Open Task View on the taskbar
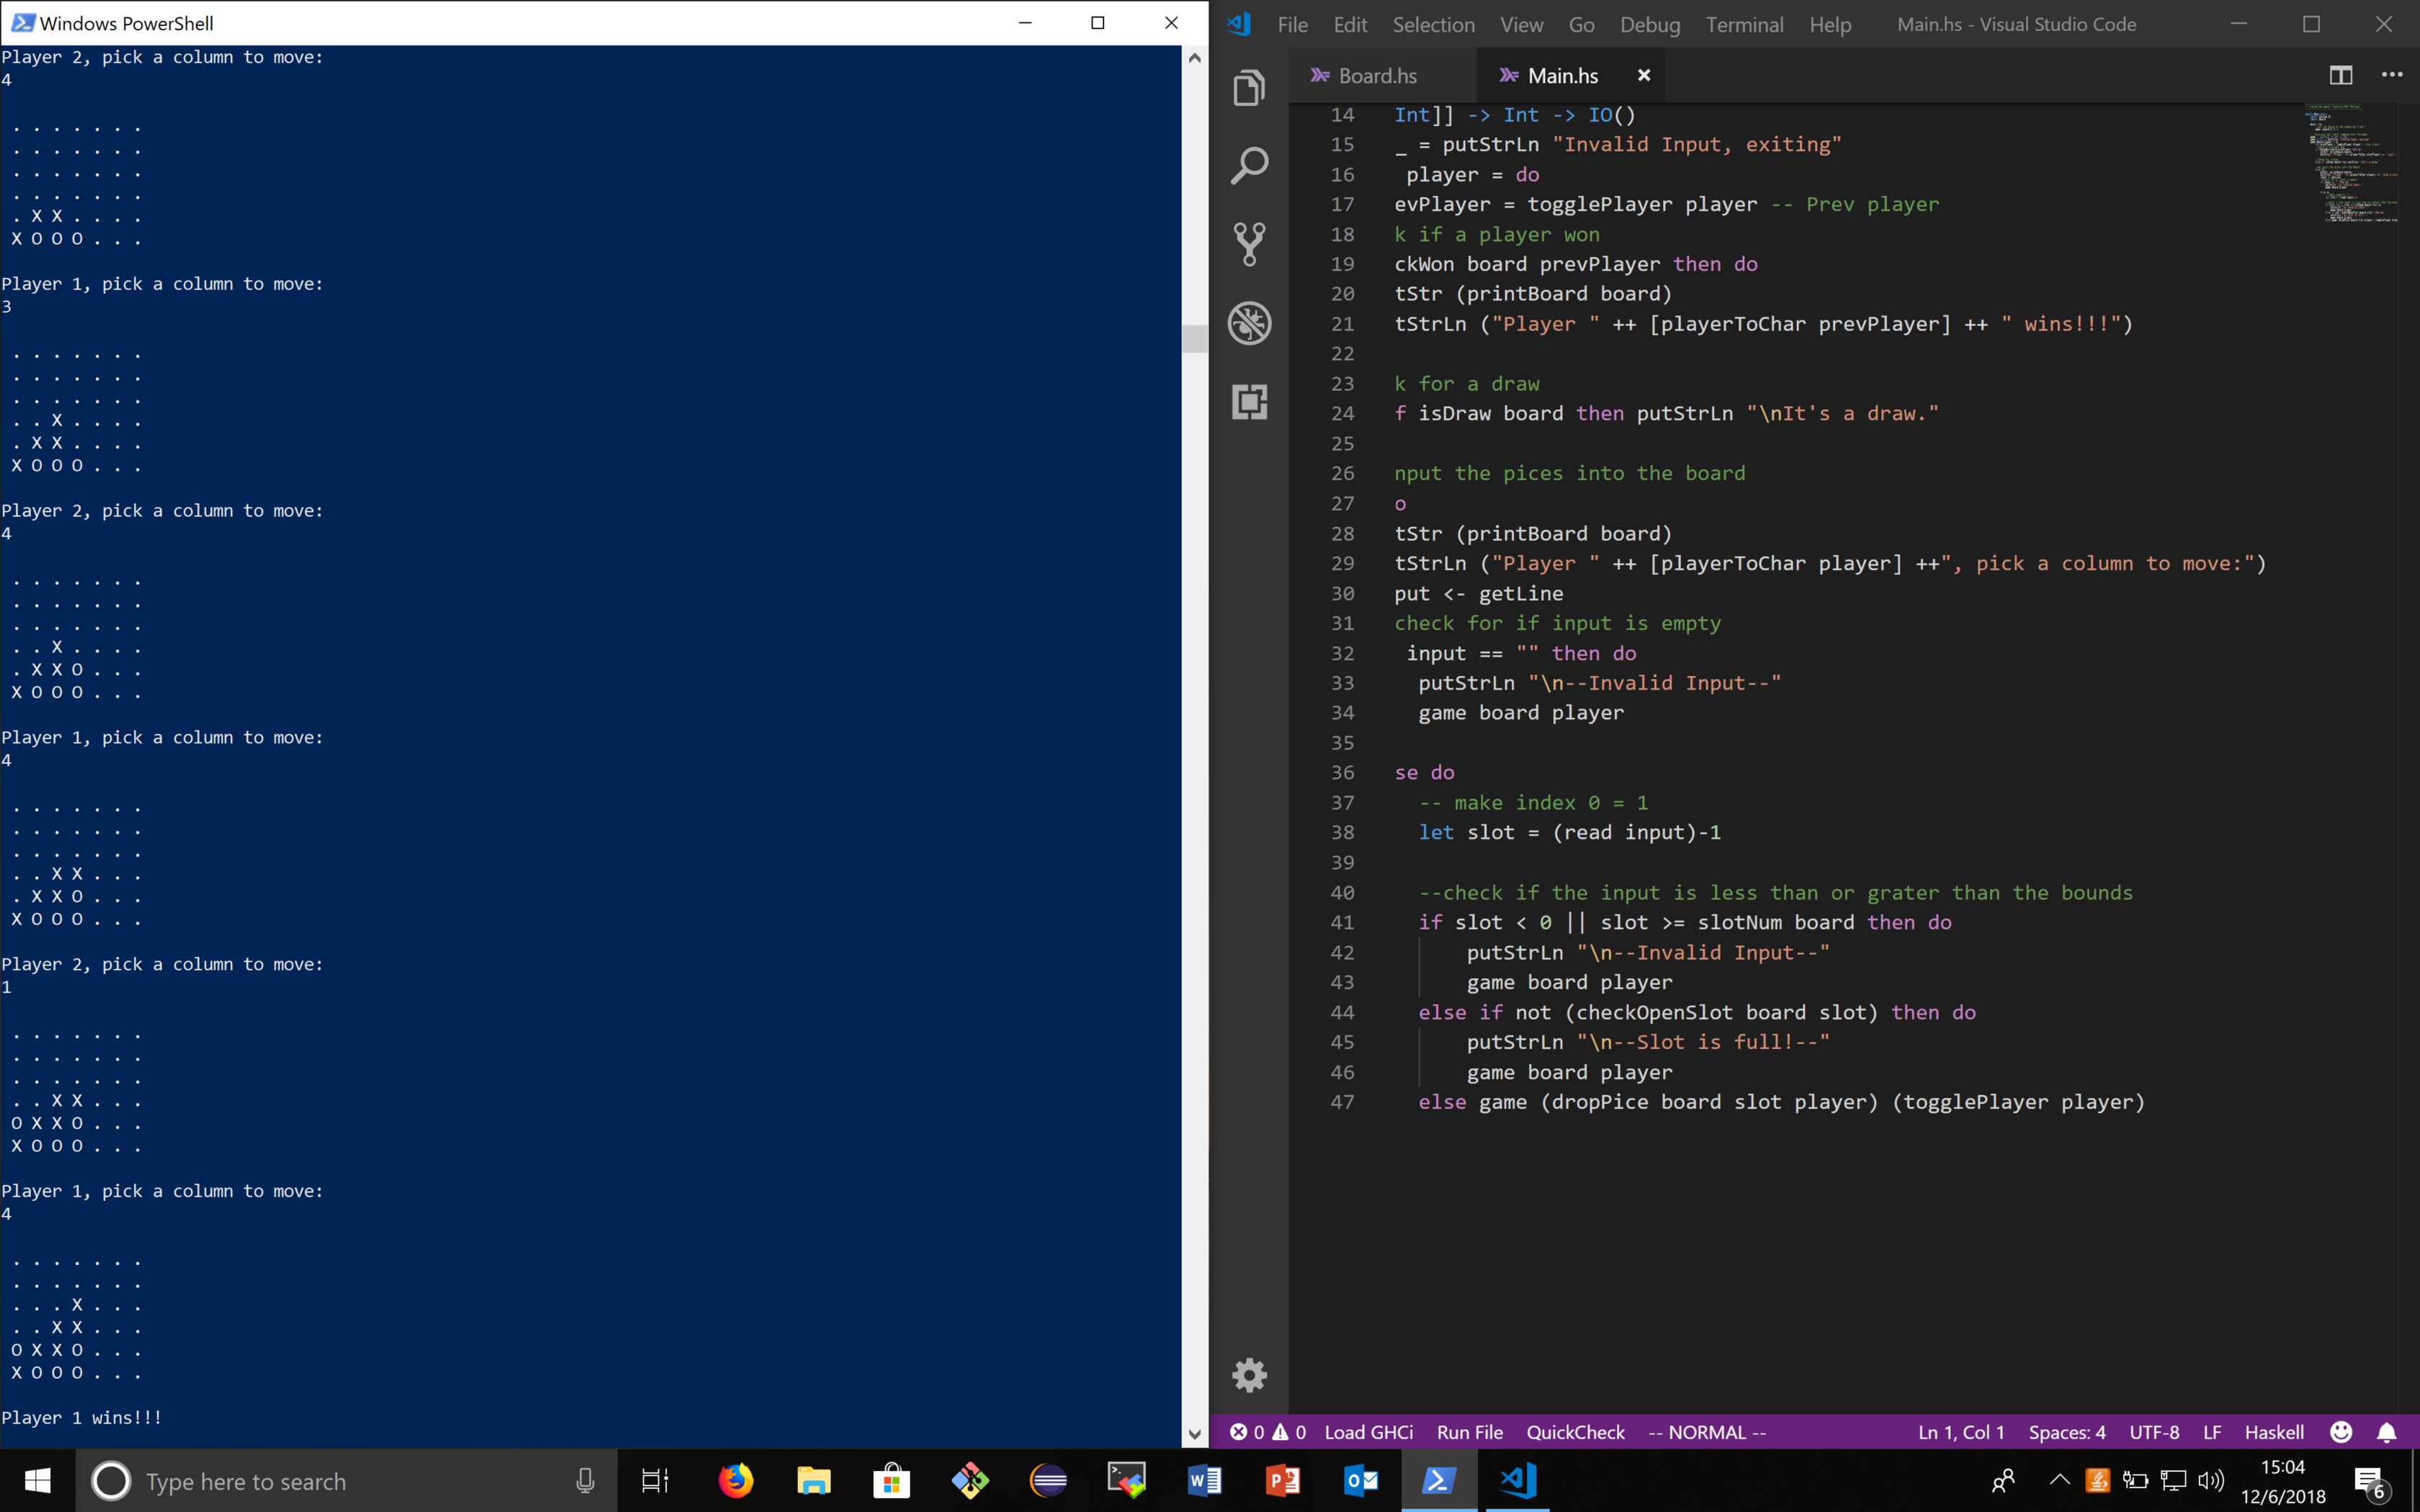 pos(655,1481)
